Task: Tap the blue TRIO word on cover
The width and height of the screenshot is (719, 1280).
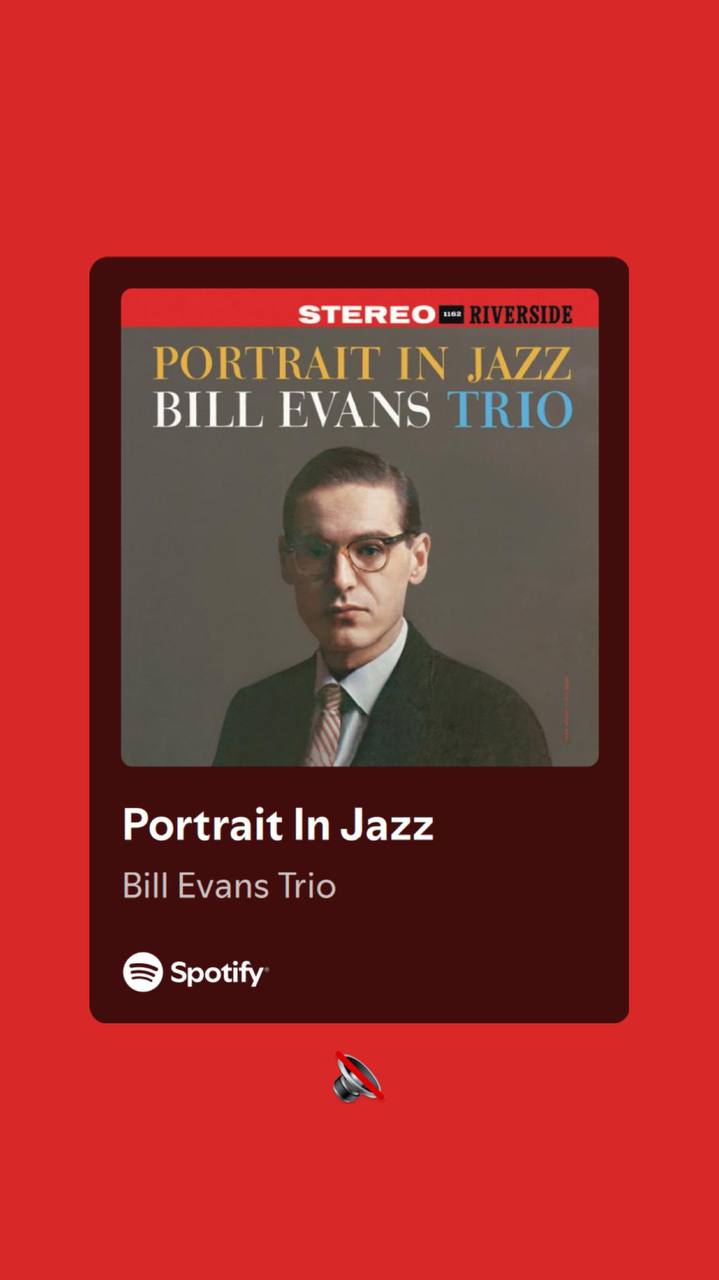Action: coord(510,410)
